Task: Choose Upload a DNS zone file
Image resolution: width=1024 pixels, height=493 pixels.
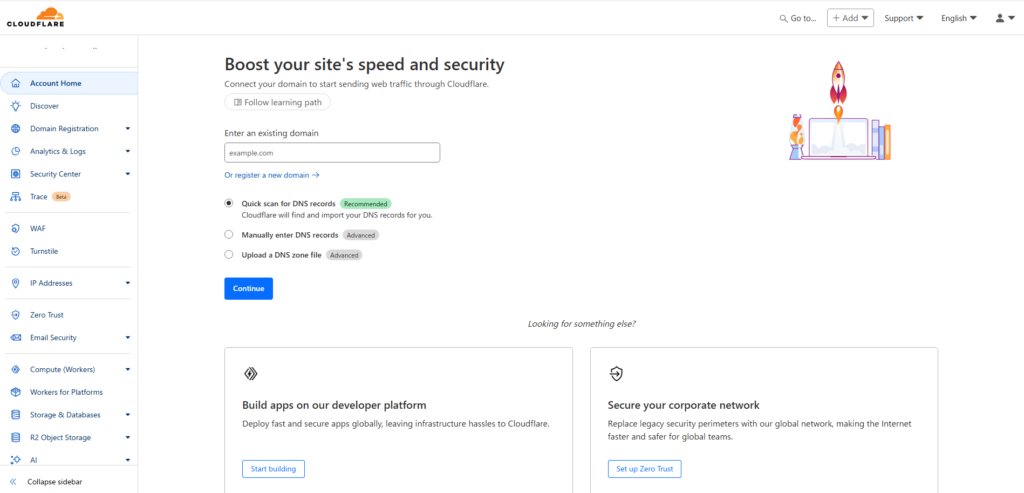Action: tap(229, 255)
